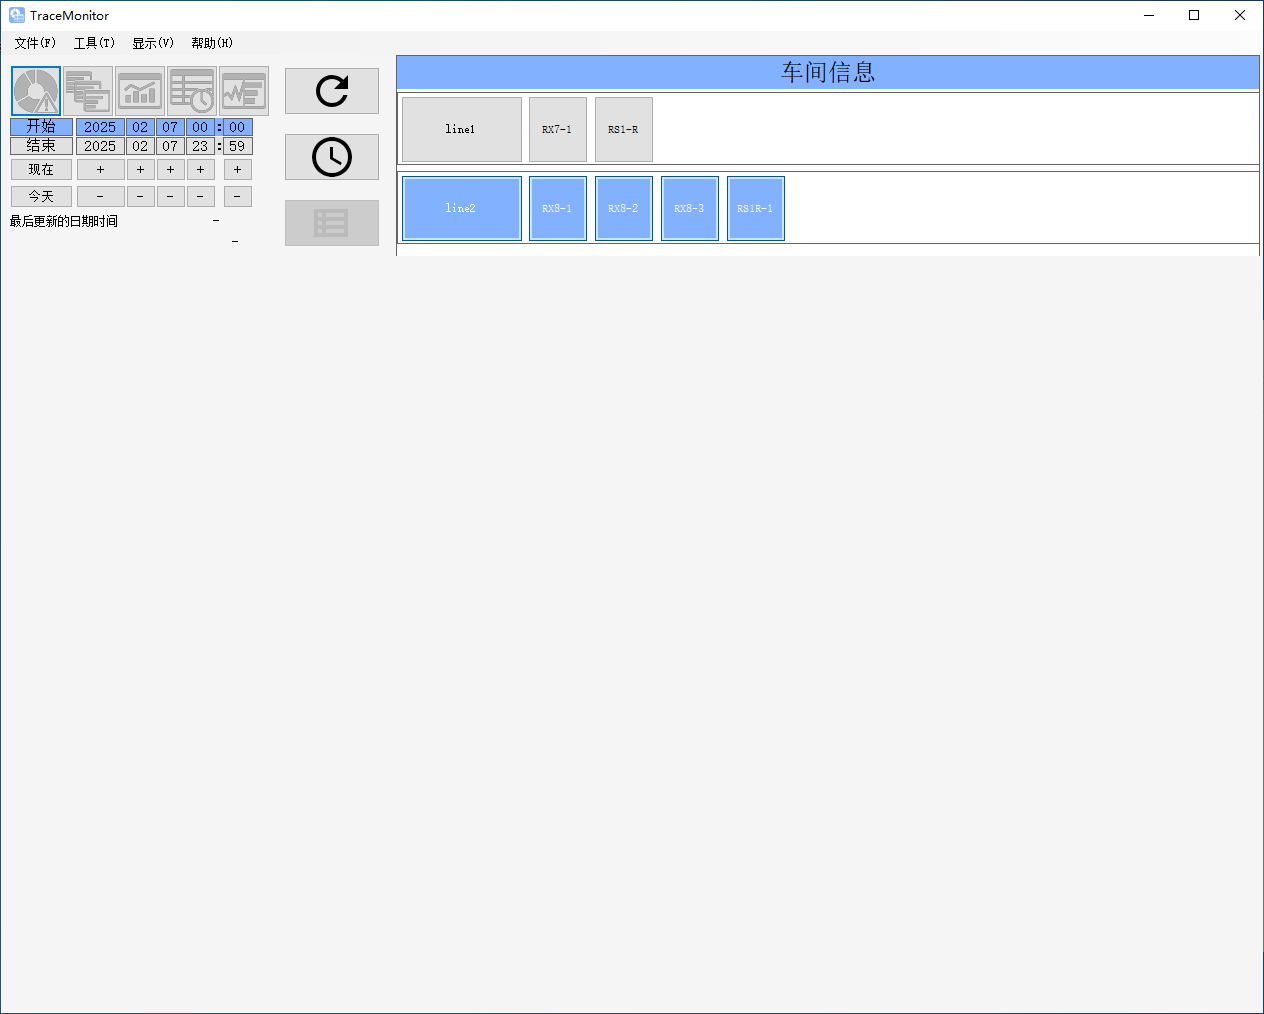1264x1014 pixels.
Task: Open the table with clock view icon
Action: click(192, 91)
